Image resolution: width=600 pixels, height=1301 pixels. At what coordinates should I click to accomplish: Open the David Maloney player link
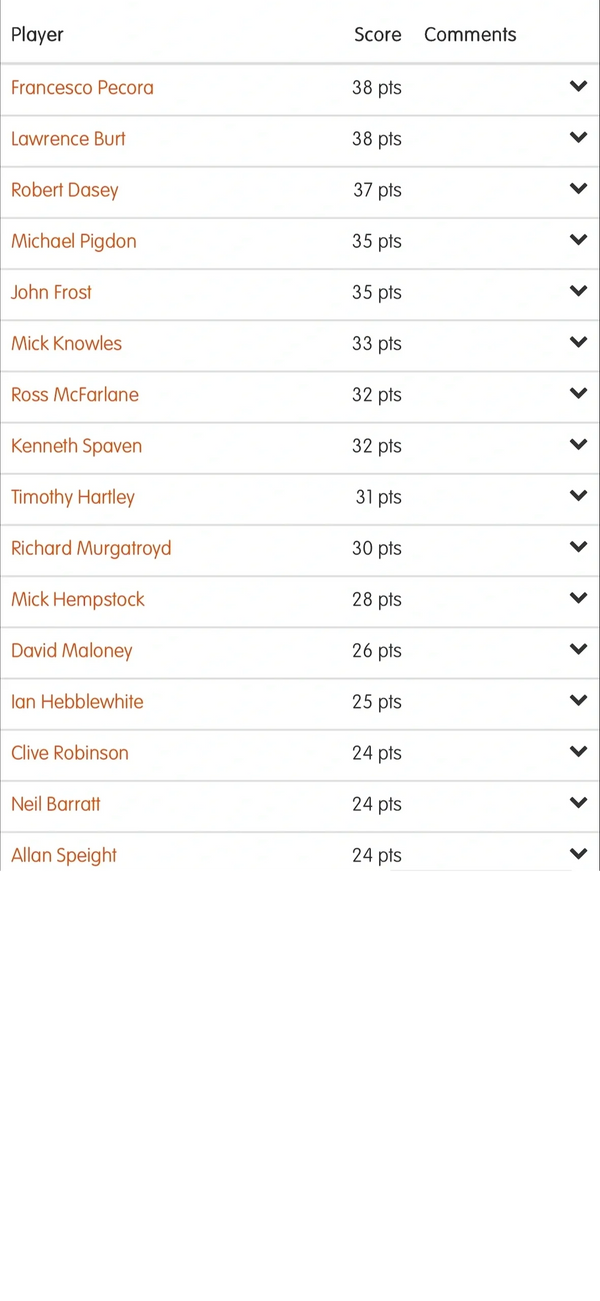tap(72, 651)
